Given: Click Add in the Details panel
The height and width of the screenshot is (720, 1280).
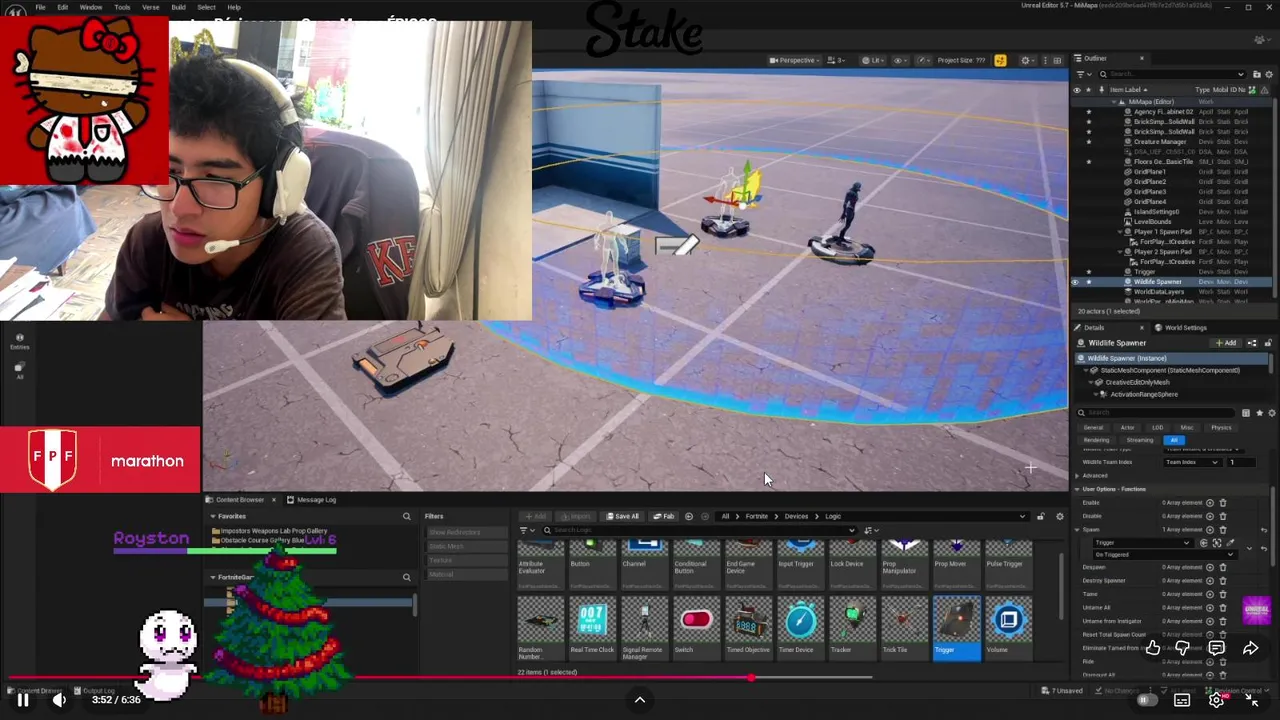Looking at the screenshot, I should pos(1226,343).
